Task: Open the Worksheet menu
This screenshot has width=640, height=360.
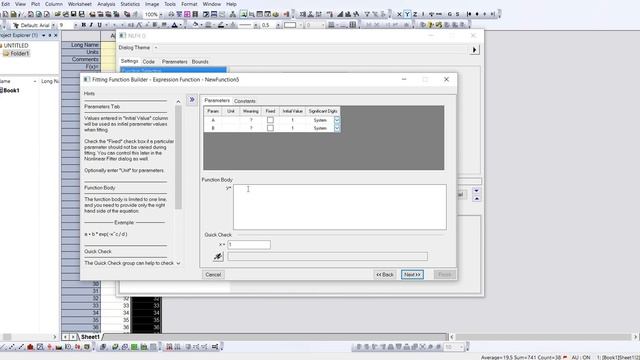Action: (x=80, y=4)
